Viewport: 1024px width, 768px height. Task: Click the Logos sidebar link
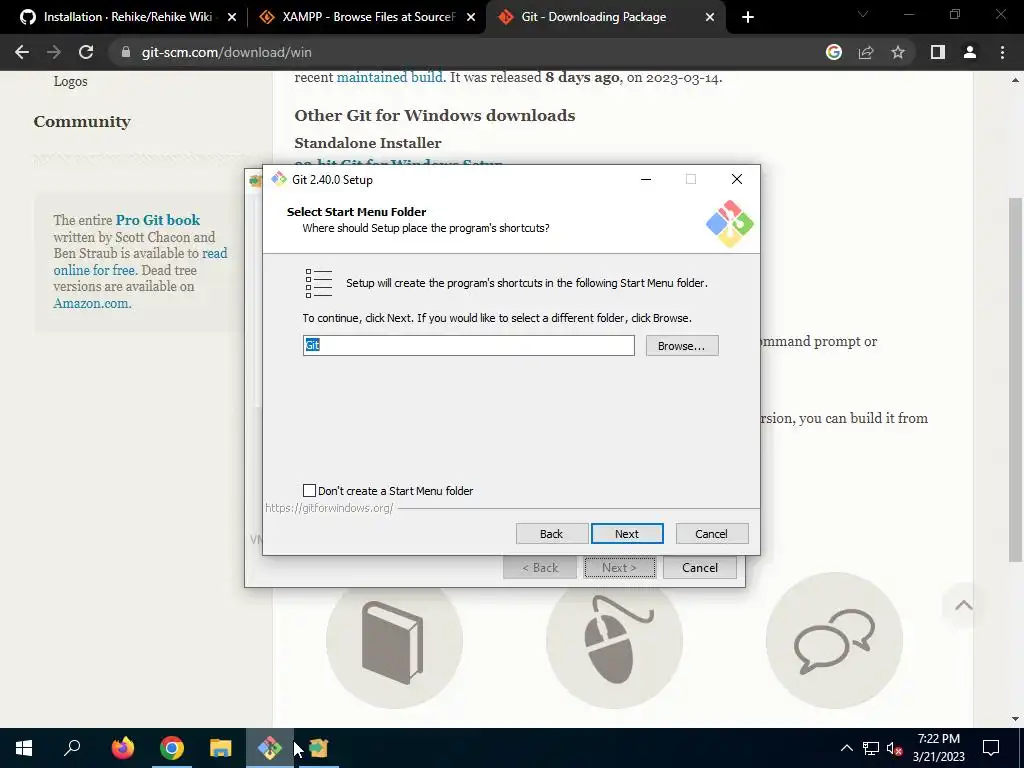click(71, 82)
